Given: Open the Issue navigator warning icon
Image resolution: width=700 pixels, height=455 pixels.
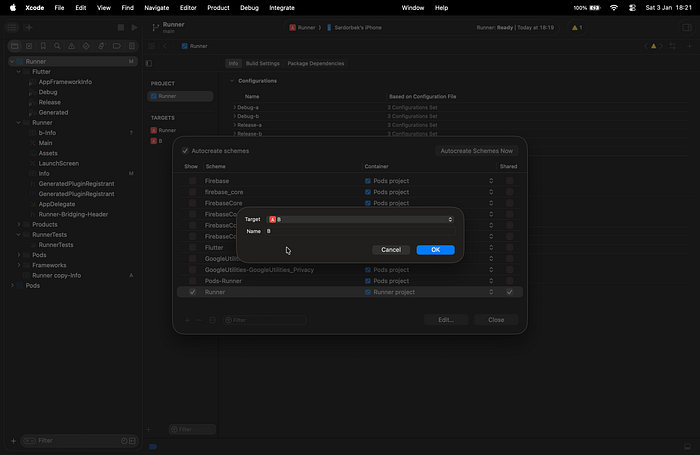Looking at the screenshot, I should (x=71, y=46).
